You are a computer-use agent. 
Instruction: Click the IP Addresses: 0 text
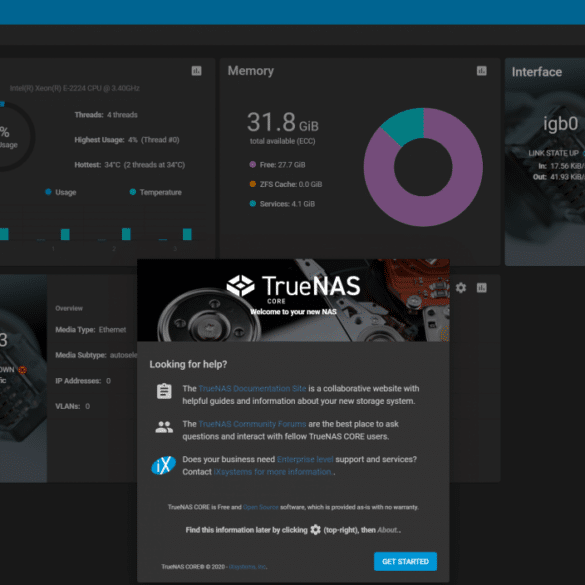[83, 381]
